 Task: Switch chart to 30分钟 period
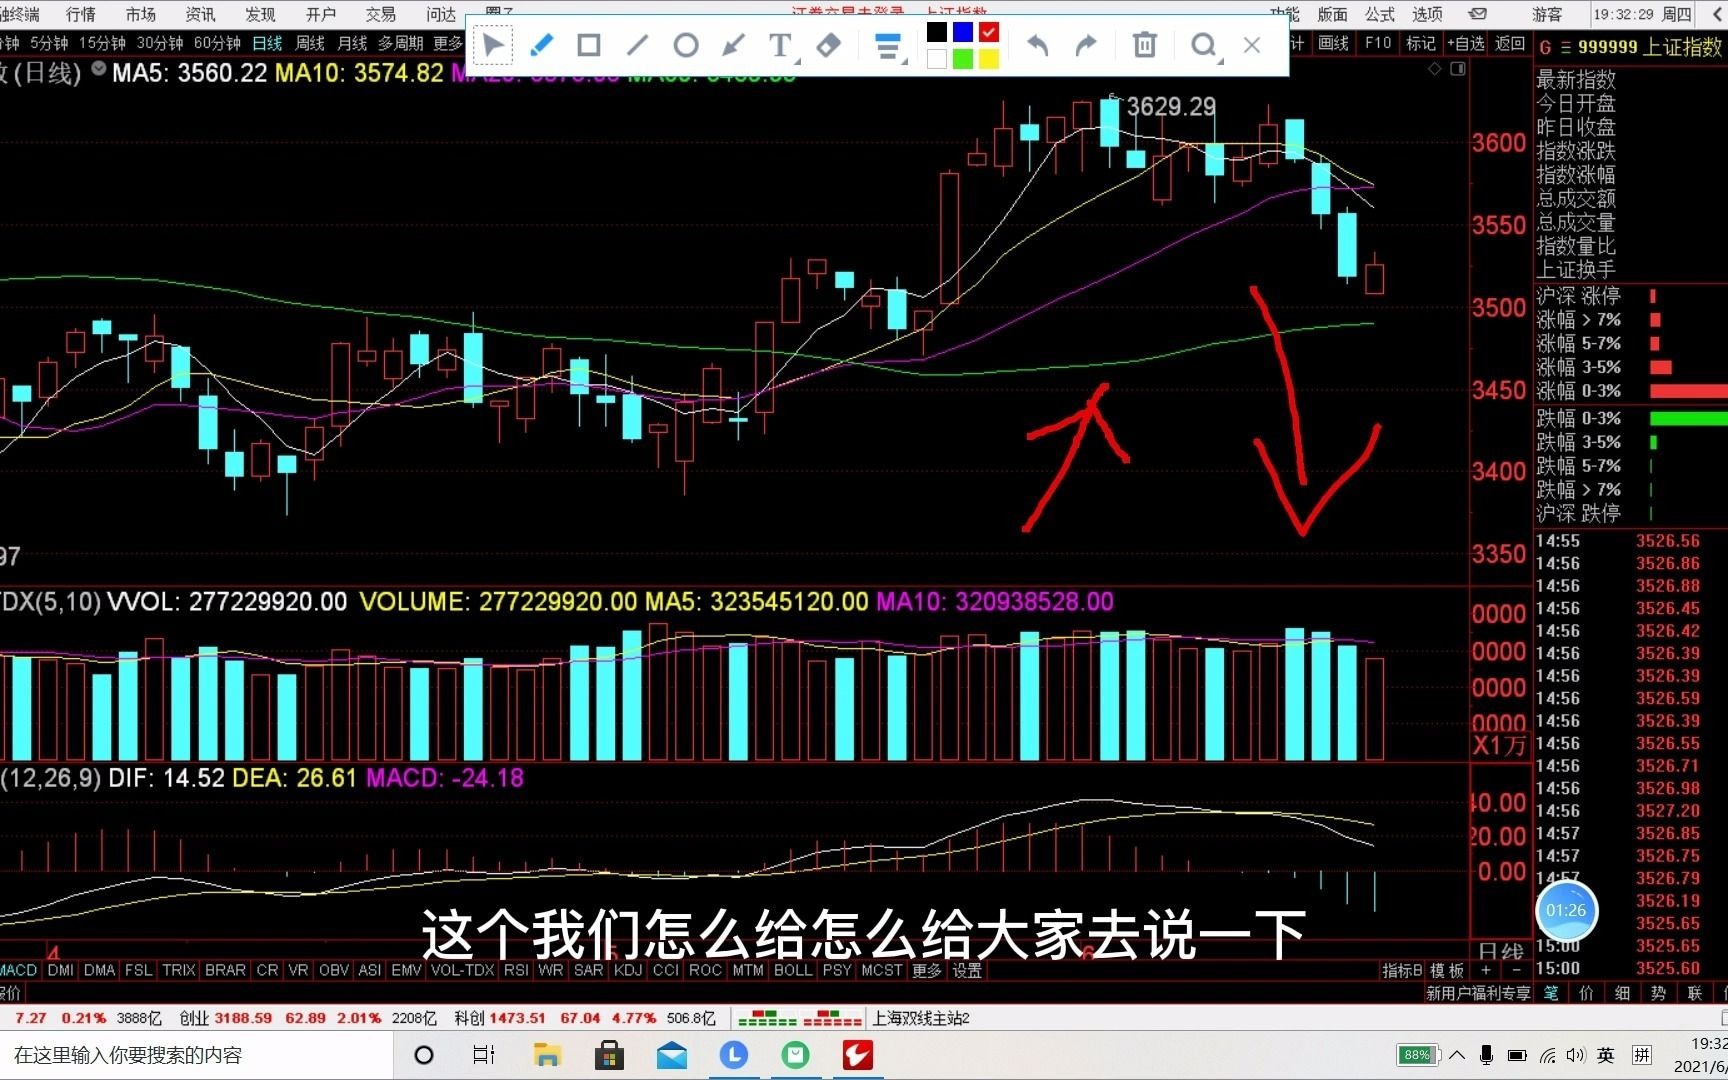pyautogui.click(x=160, y=43)
